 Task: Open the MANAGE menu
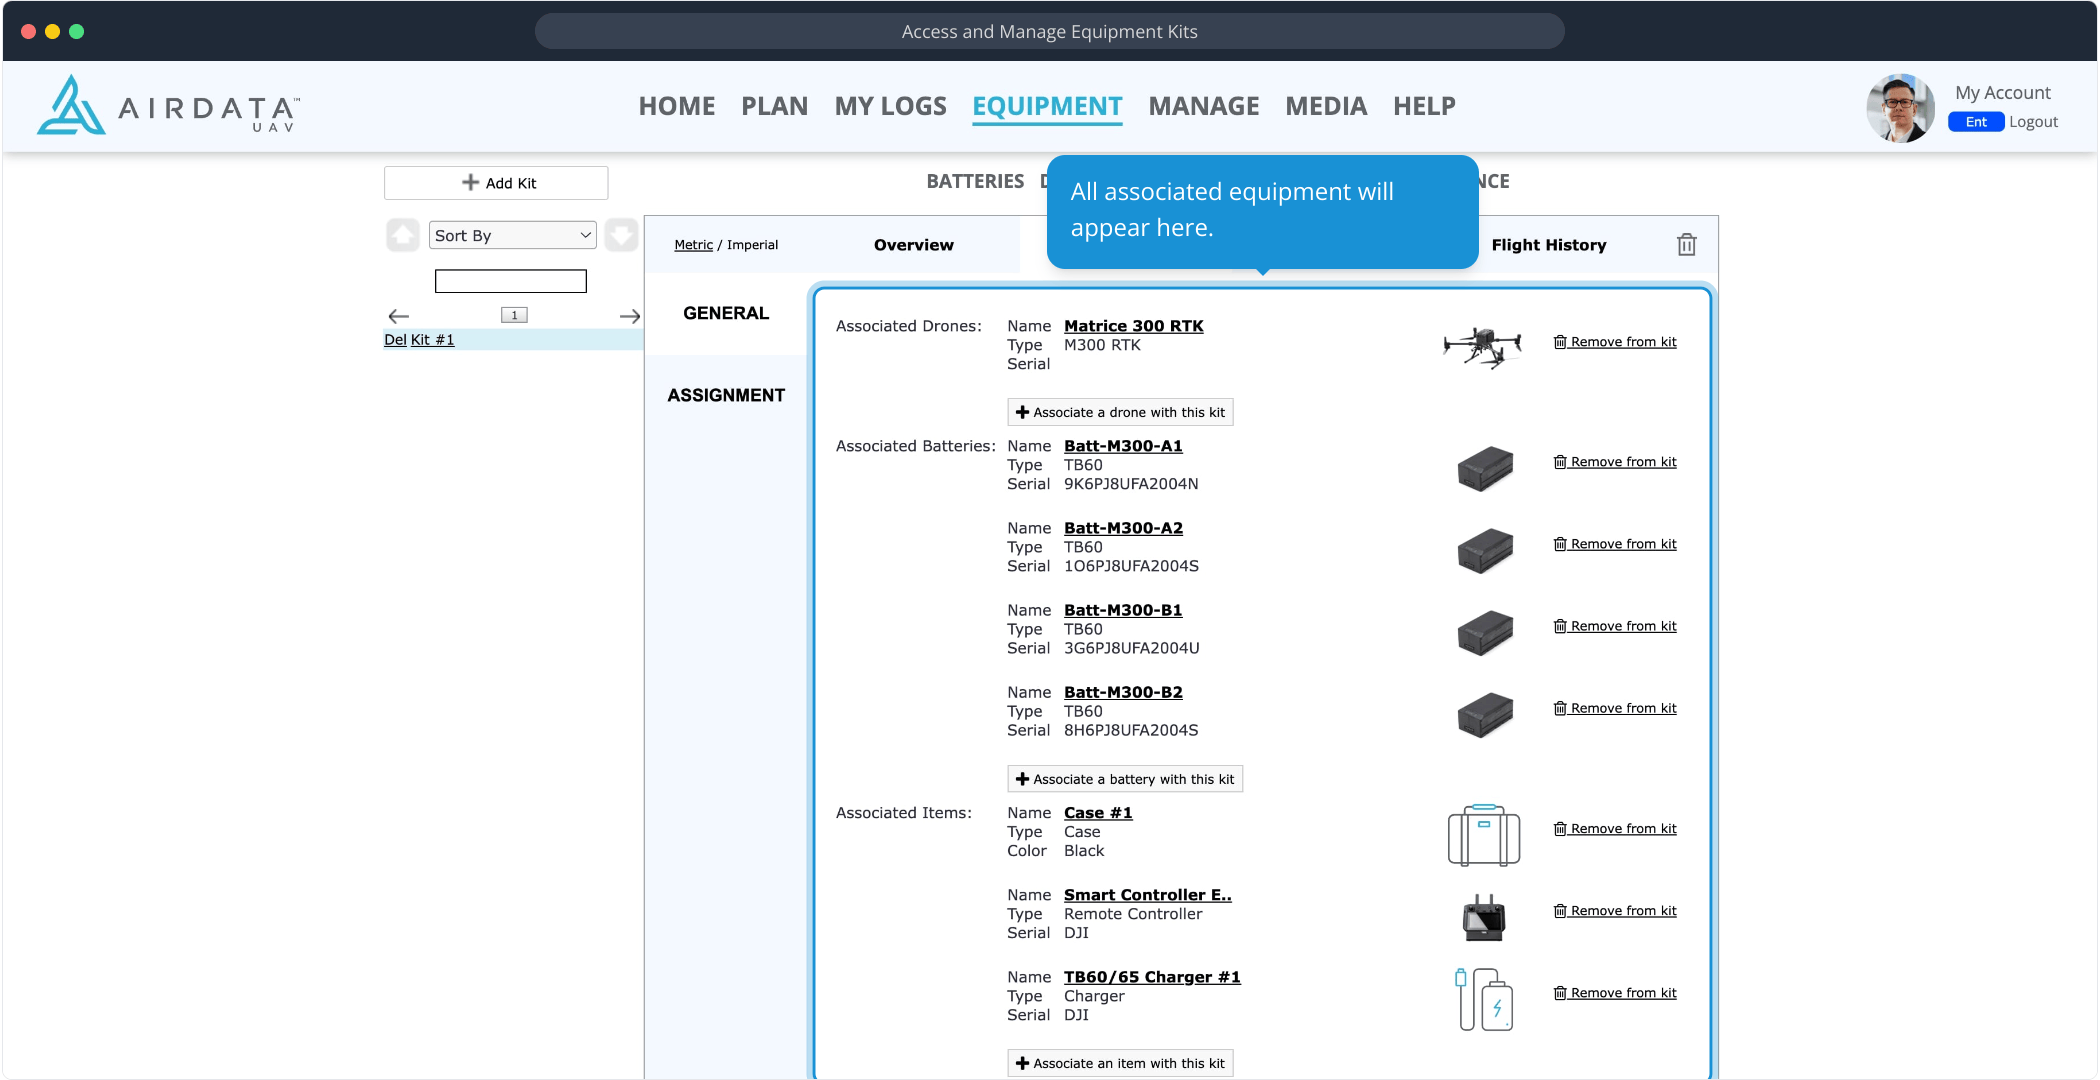(1203, 106)
